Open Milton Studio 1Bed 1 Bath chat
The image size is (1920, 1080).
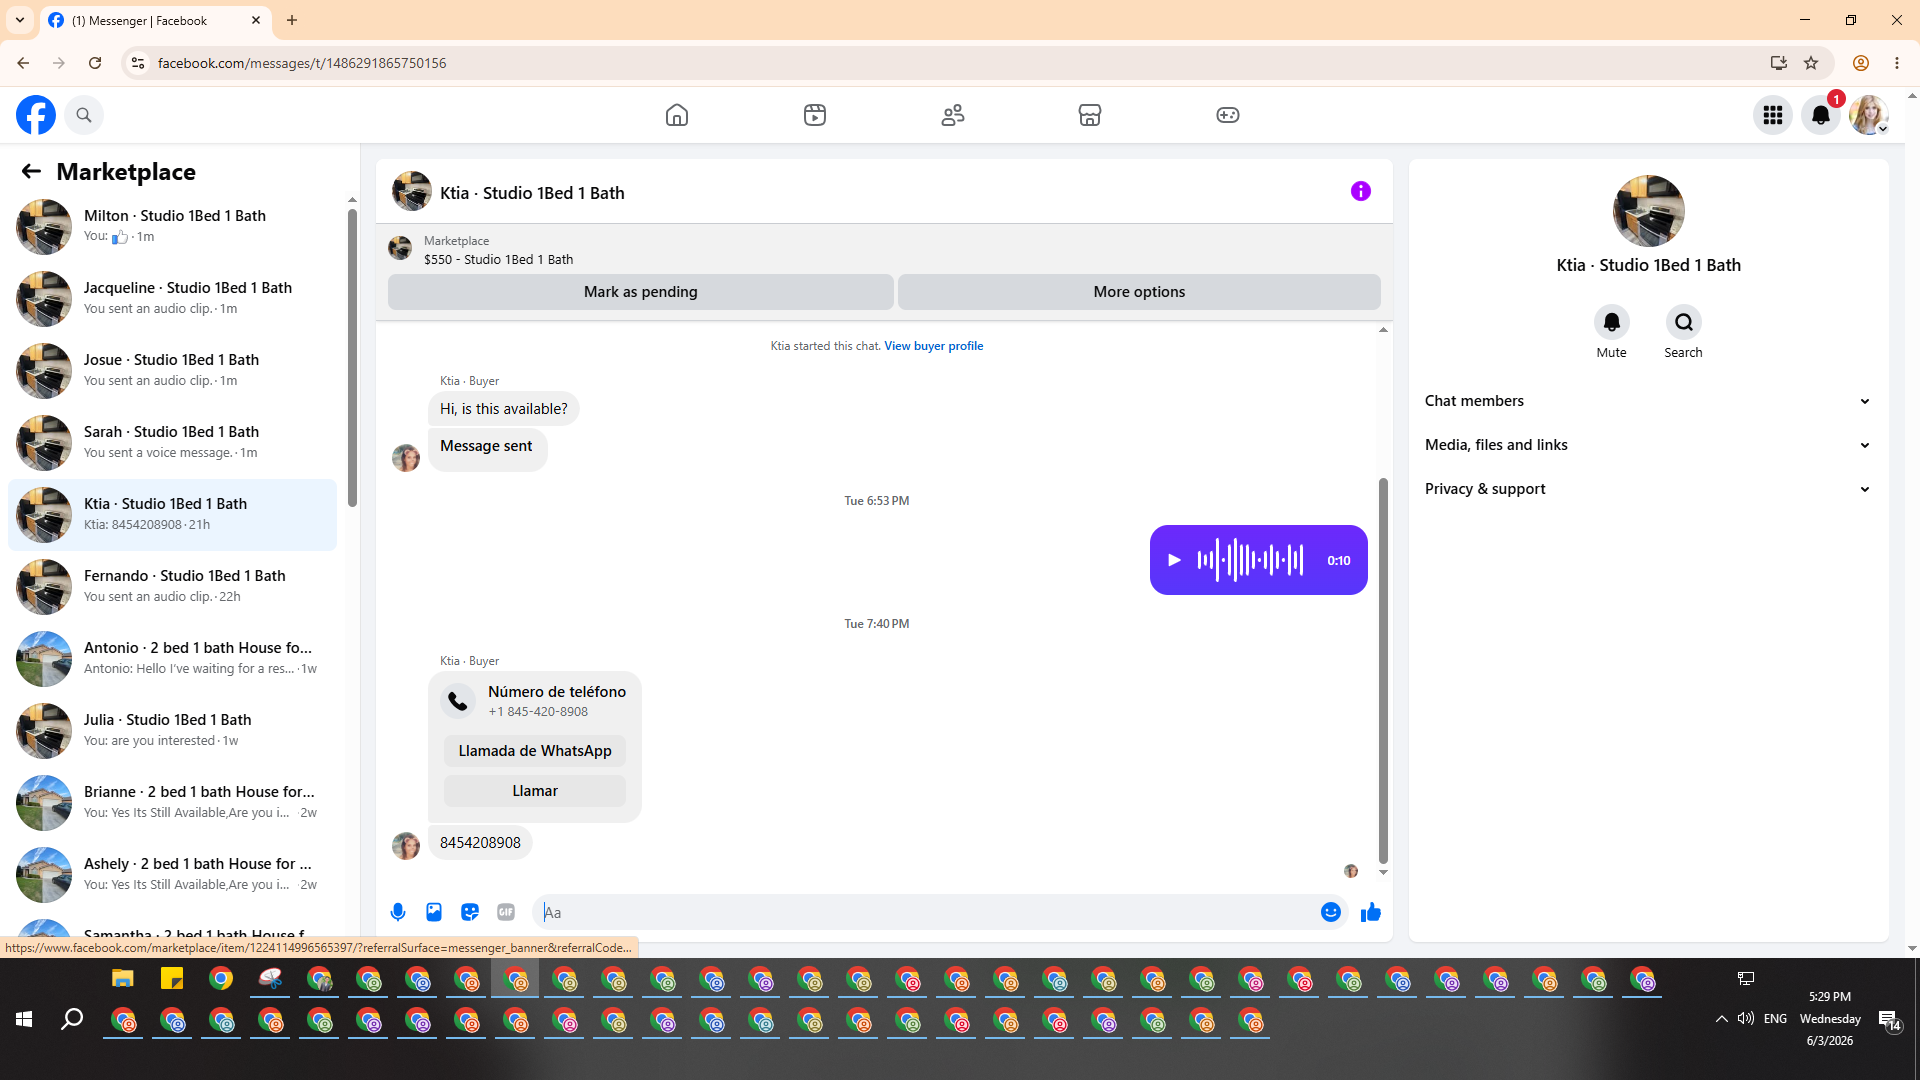[173, 227]
